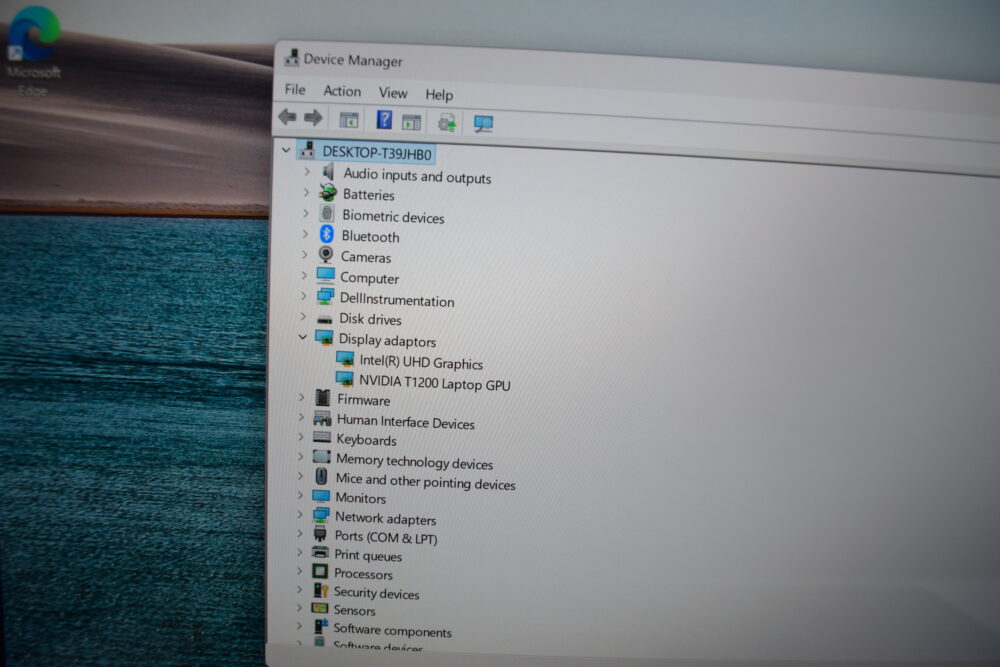Click the Security devices icon

click(x=320, y=590)
